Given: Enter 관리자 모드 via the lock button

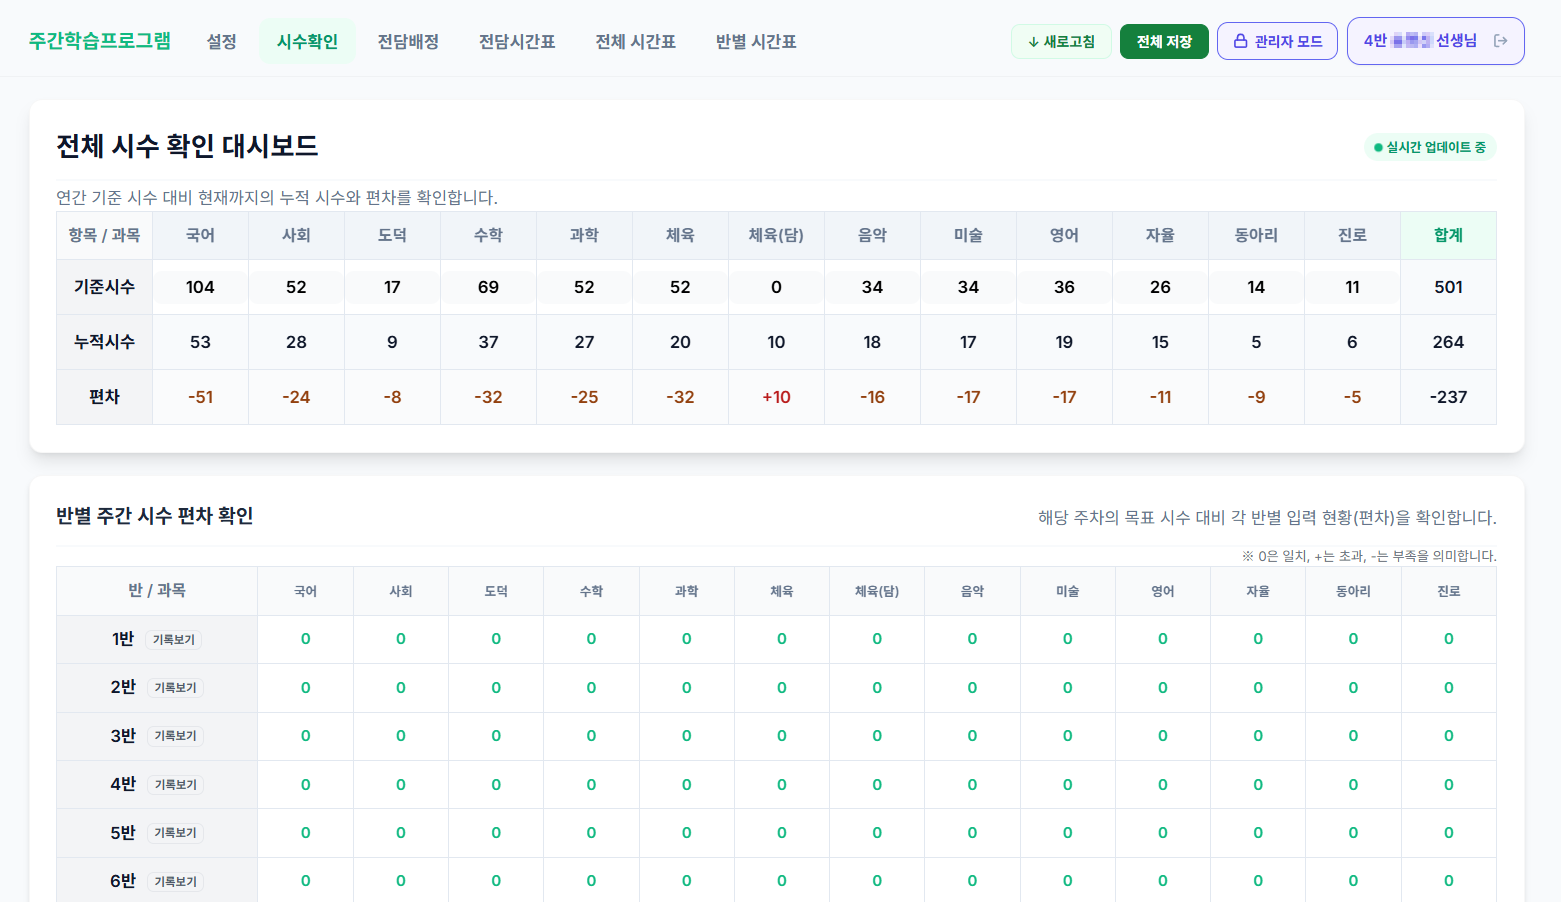Looking at the screenshot, I should (x=1277, y=41).
